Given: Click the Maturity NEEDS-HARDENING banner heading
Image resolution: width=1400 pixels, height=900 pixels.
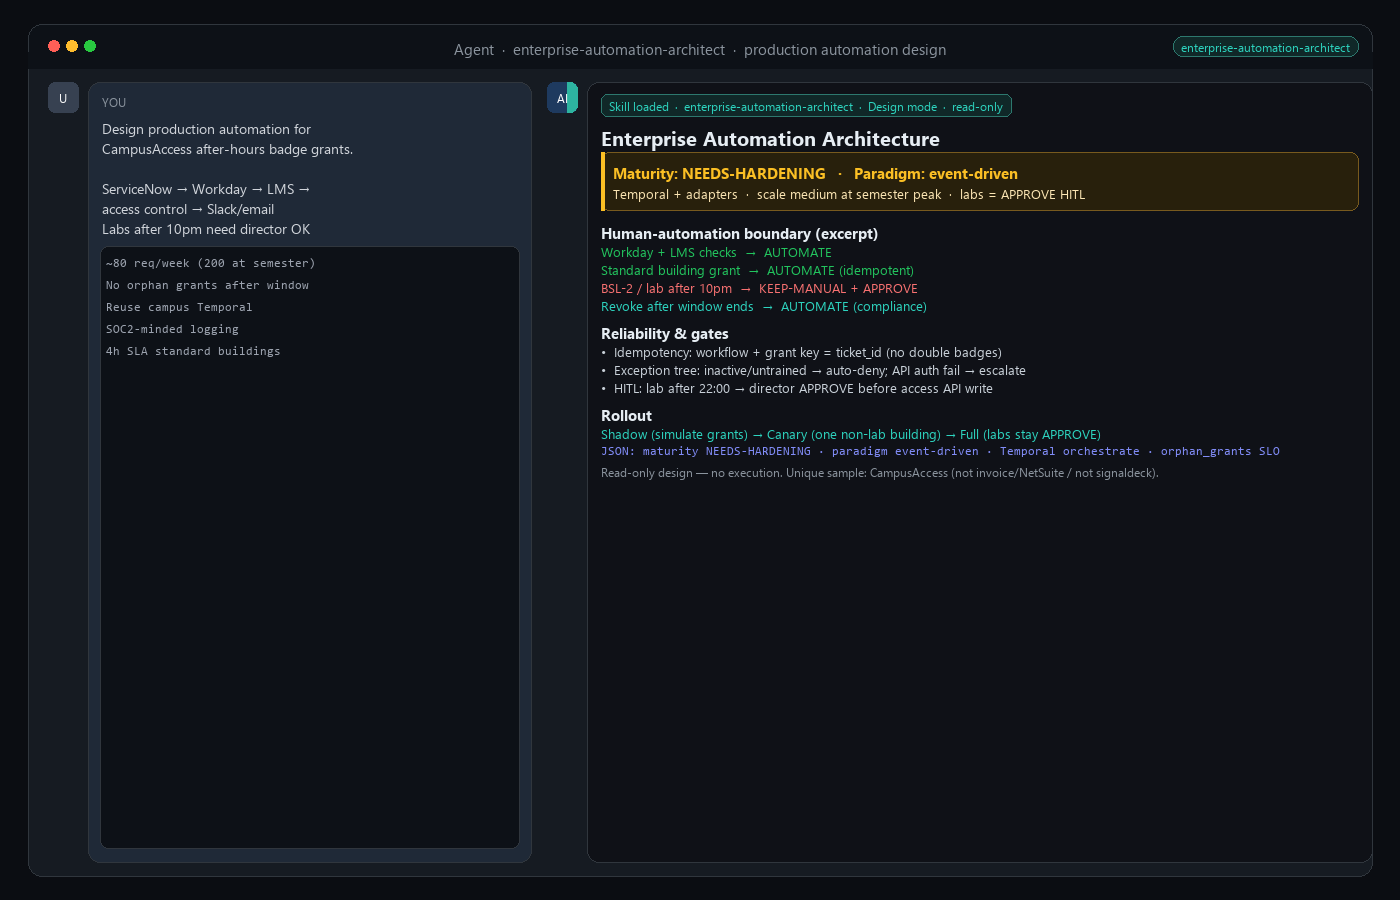Looking at the screenshot, I should 815,174.
